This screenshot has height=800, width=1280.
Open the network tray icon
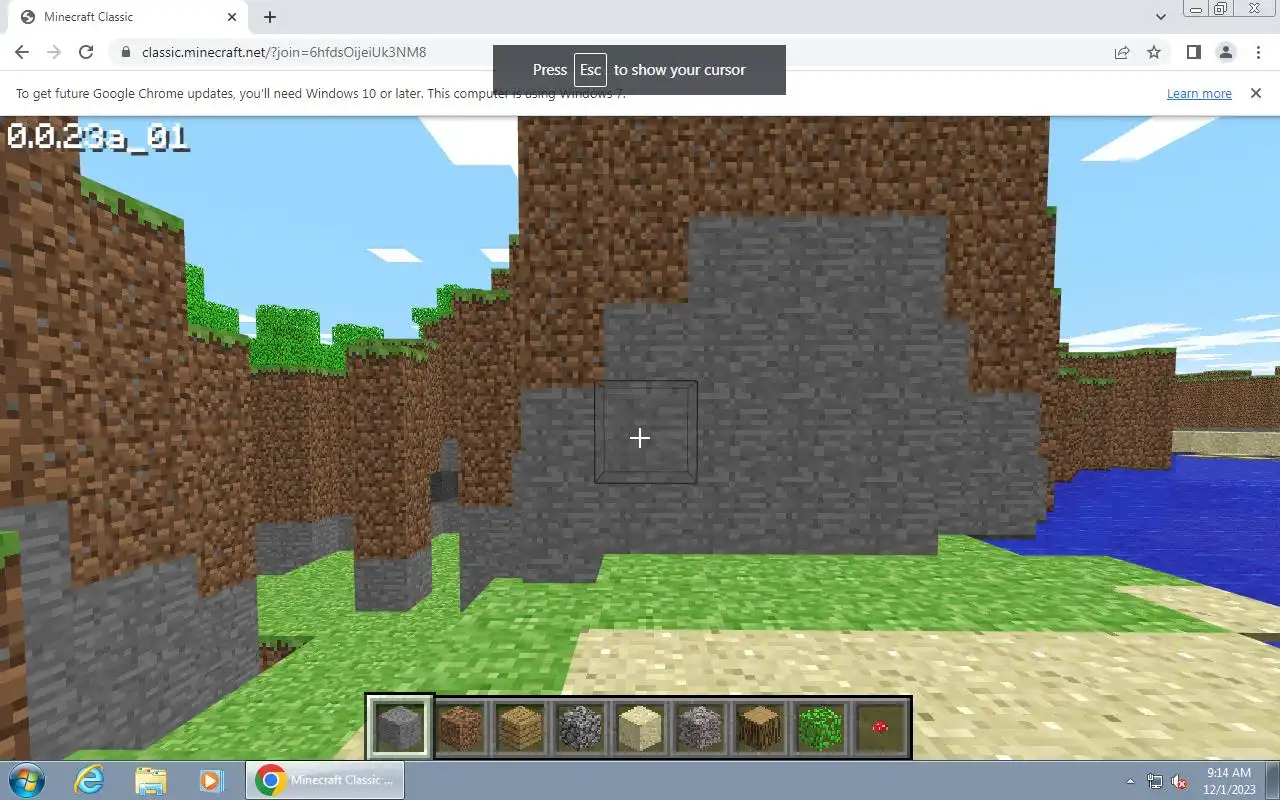point(1155,781)
